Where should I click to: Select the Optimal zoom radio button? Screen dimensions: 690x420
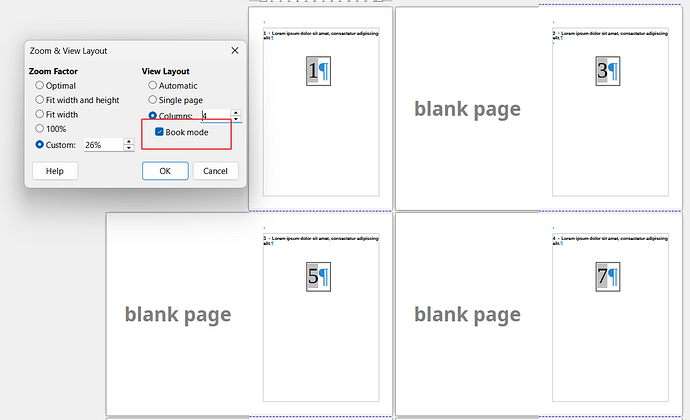40,86
